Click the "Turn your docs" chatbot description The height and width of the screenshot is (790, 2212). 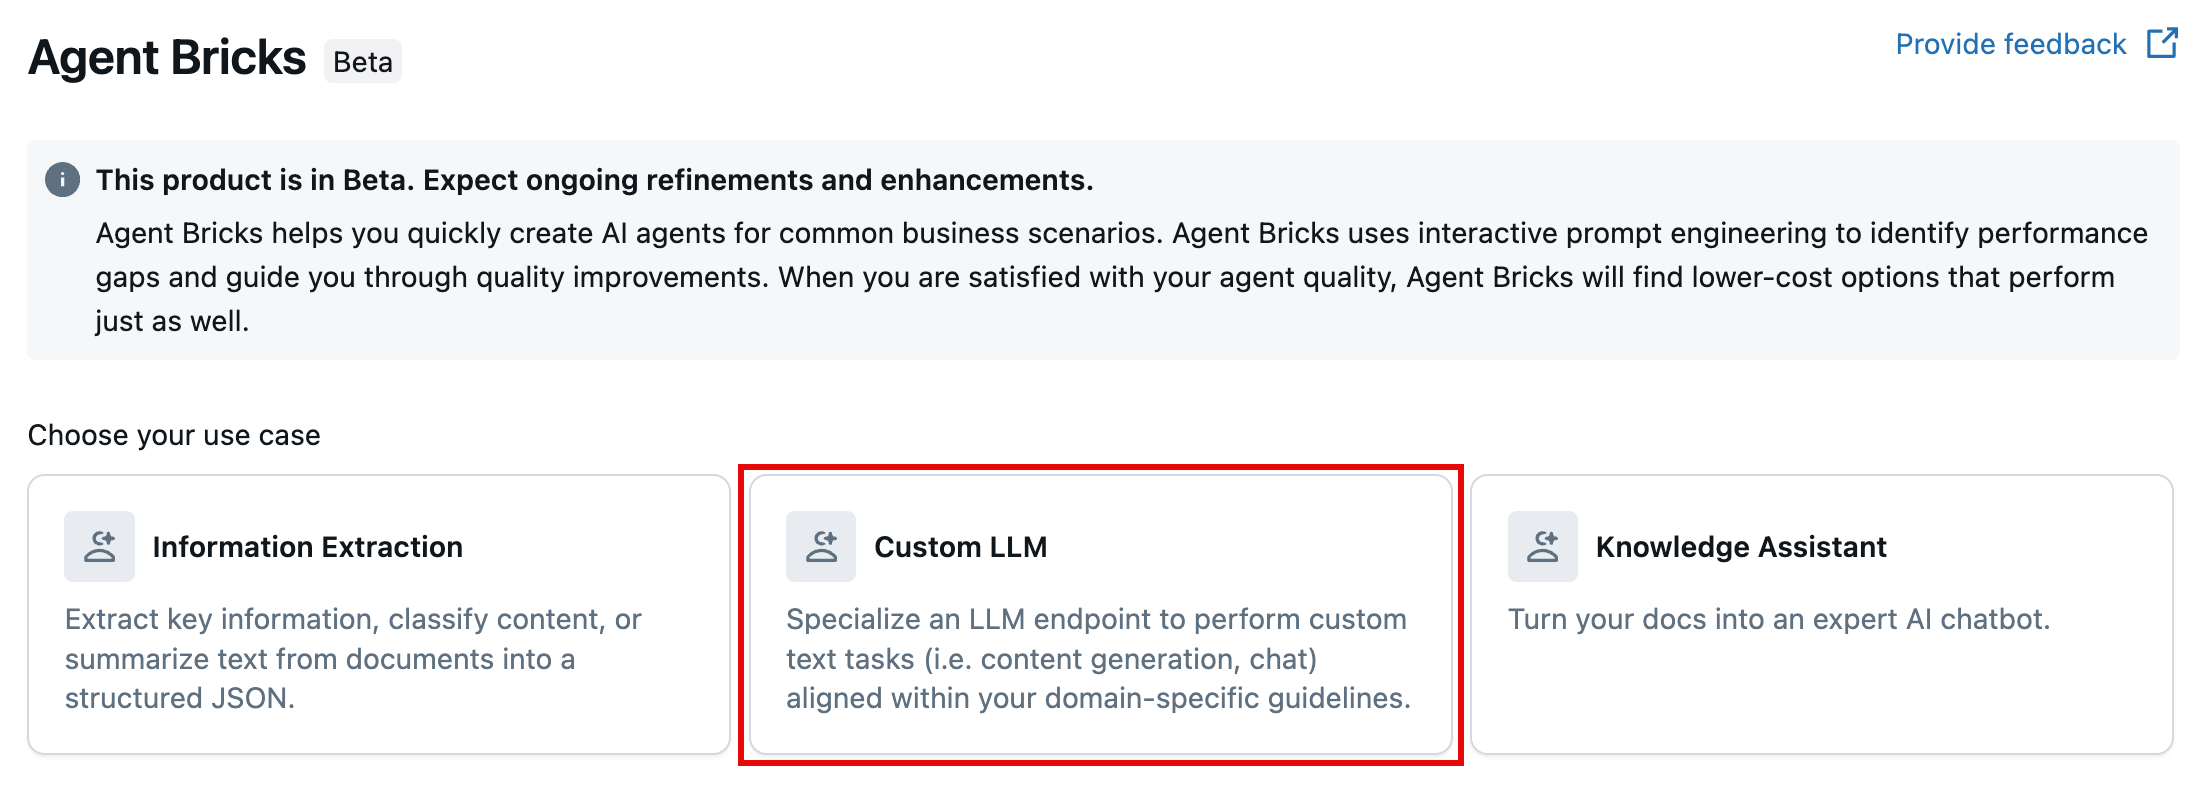click(x=1778, y=619)
